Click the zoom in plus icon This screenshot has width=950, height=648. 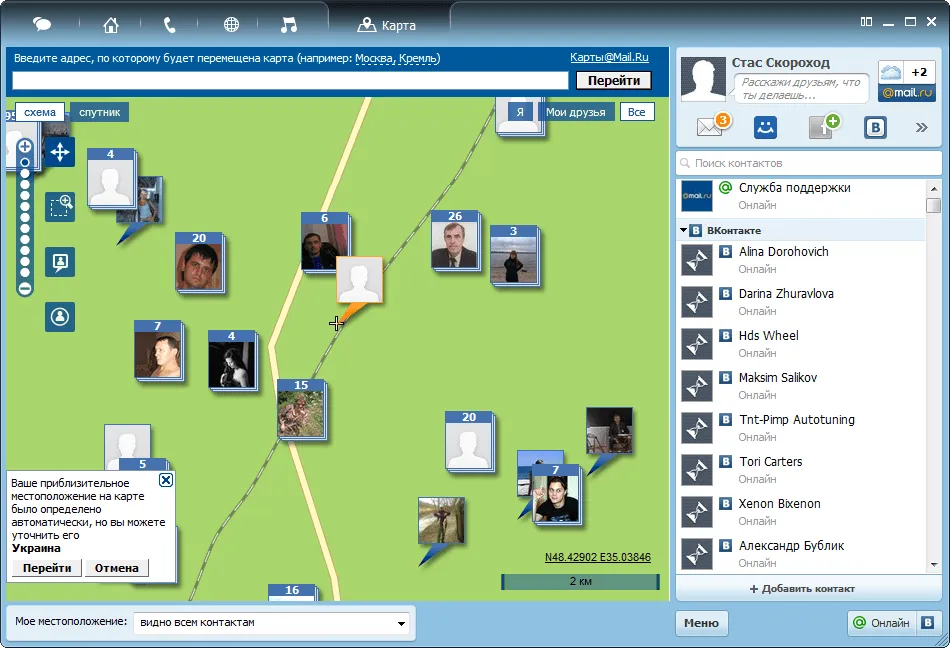25,146
